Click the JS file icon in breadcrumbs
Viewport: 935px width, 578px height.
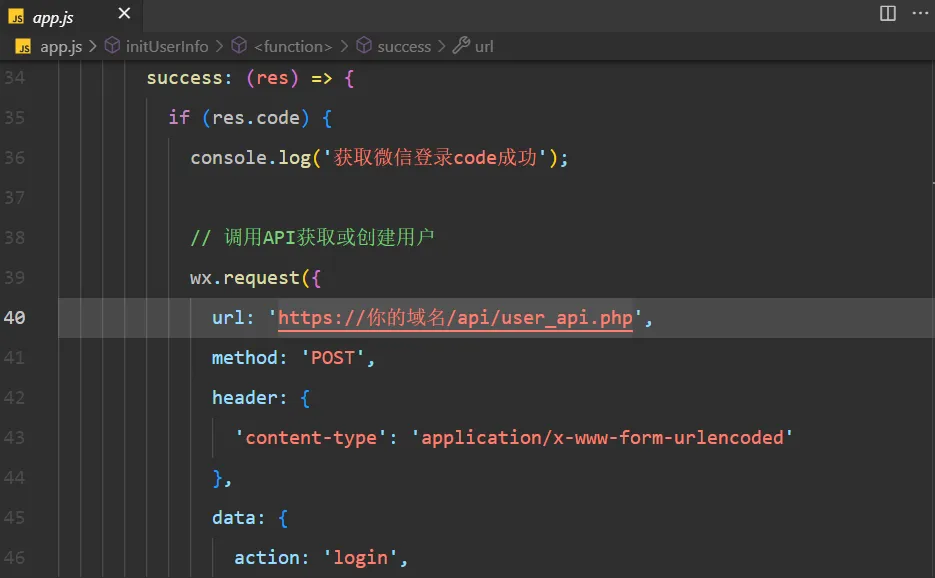(23, 46)
